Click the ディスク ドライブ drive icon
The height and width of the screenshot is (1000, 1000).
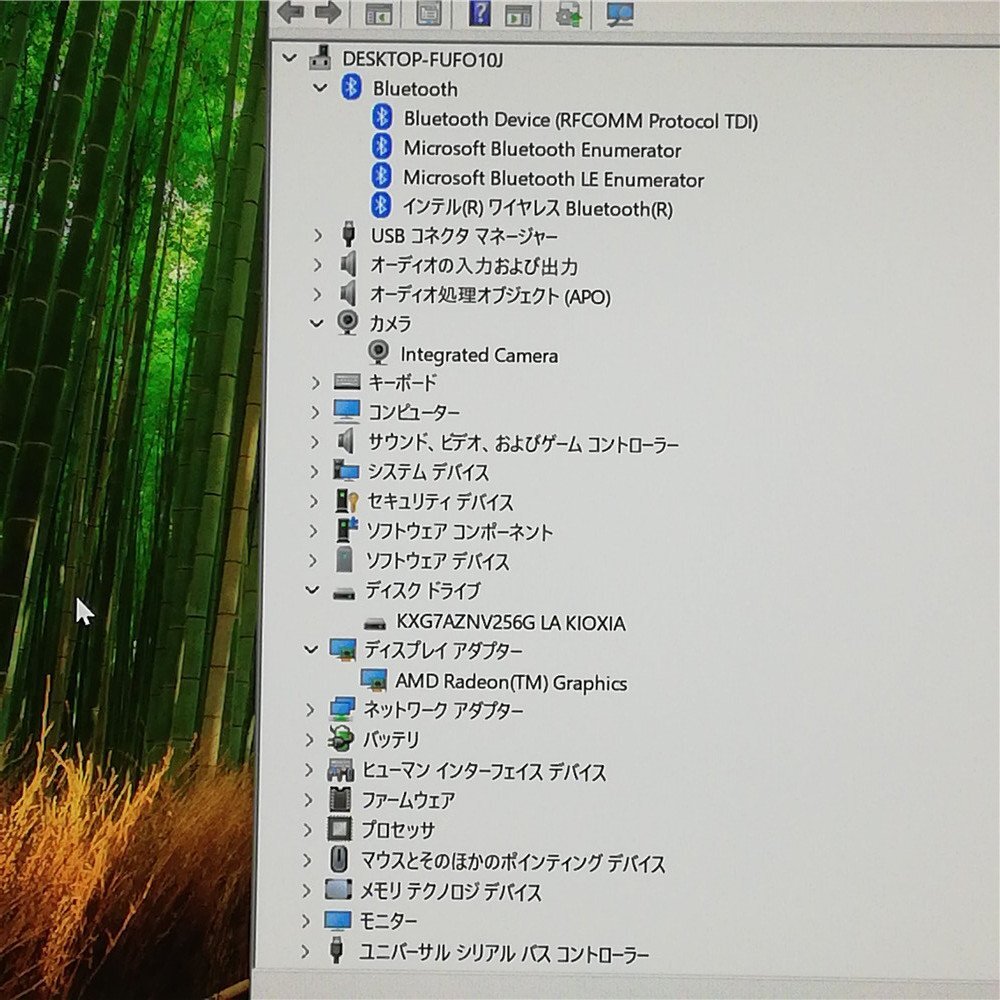[x=344, y=593]
